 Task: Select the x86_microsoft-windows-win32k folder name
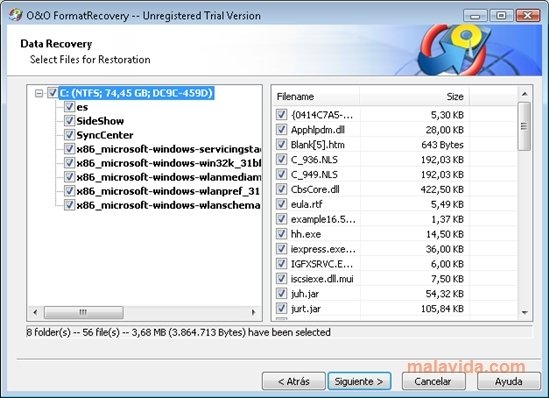tap(169, 163)
